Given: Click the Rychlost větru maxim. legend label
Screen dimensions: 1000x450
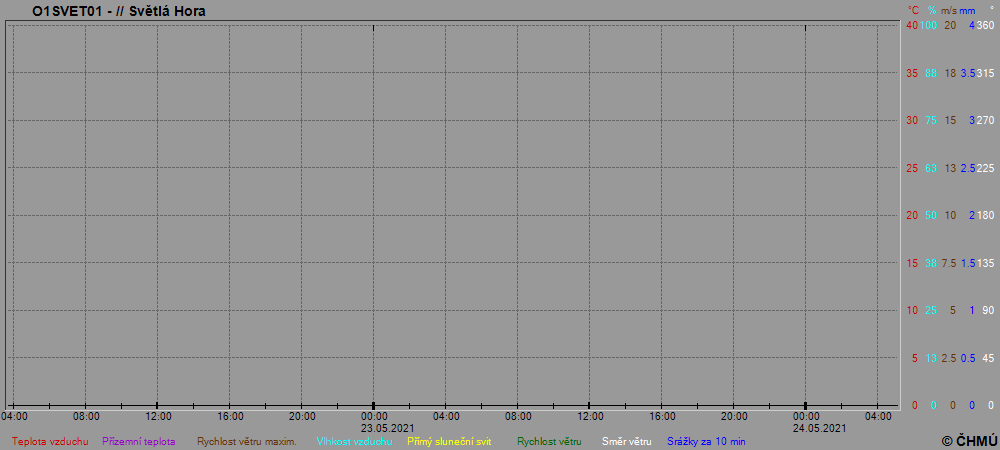Looking at the screenshot, I should tap(246, 441).
